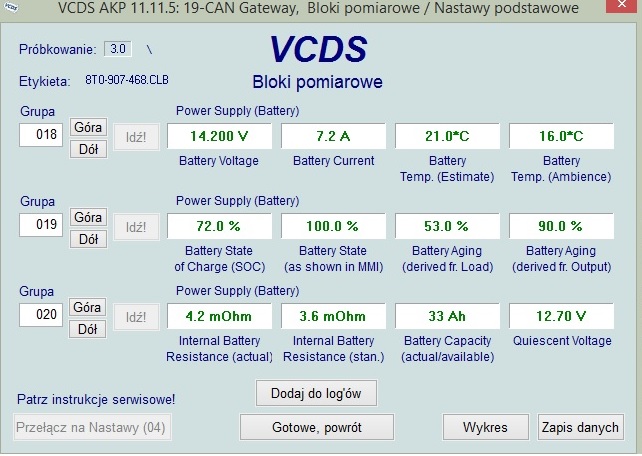Click Battery Temp. (Estimate) label
This screenshot has height=456, width=642.
pyautogui.click(x=447, y=169)
